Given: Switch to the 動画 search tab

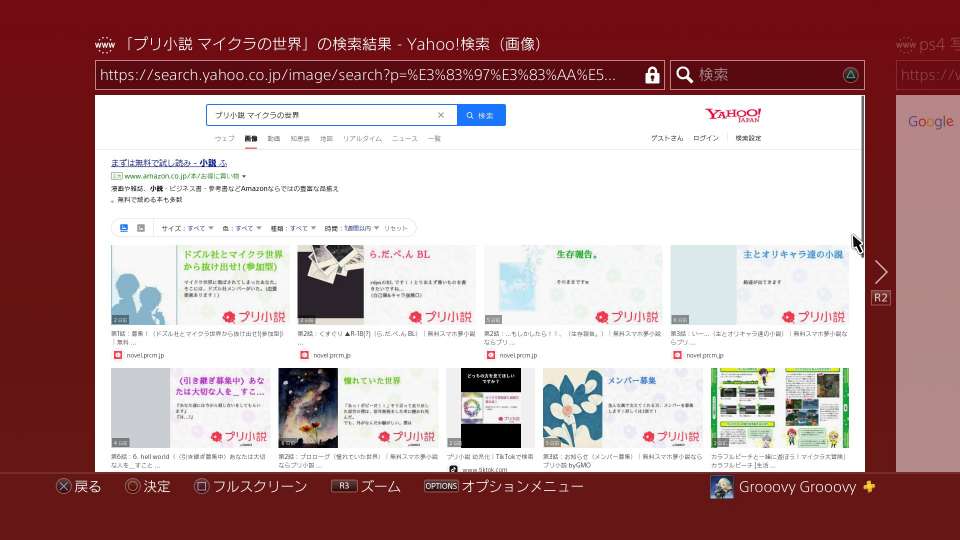Looking at the screenshot, I should click(274, 139).
